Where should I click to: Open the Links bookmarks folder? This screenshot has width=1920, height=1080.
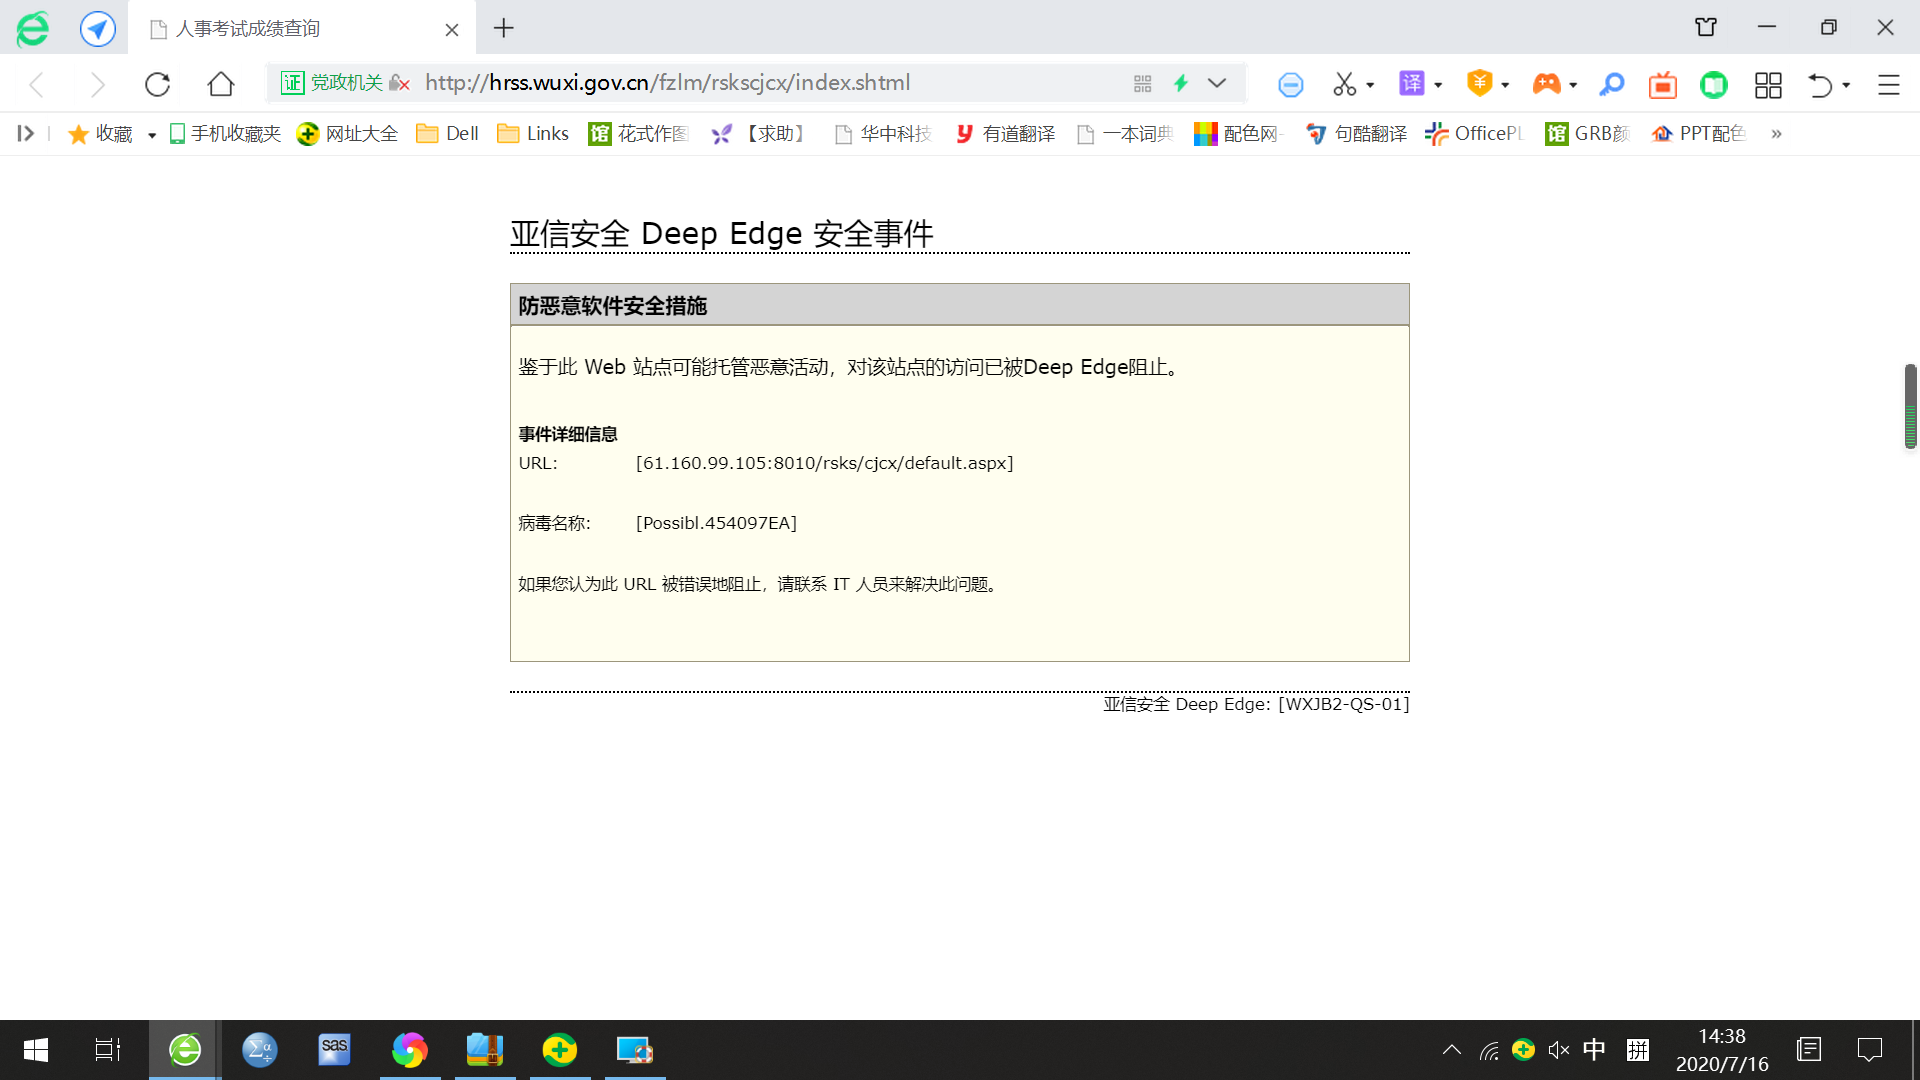coord(533,133)
